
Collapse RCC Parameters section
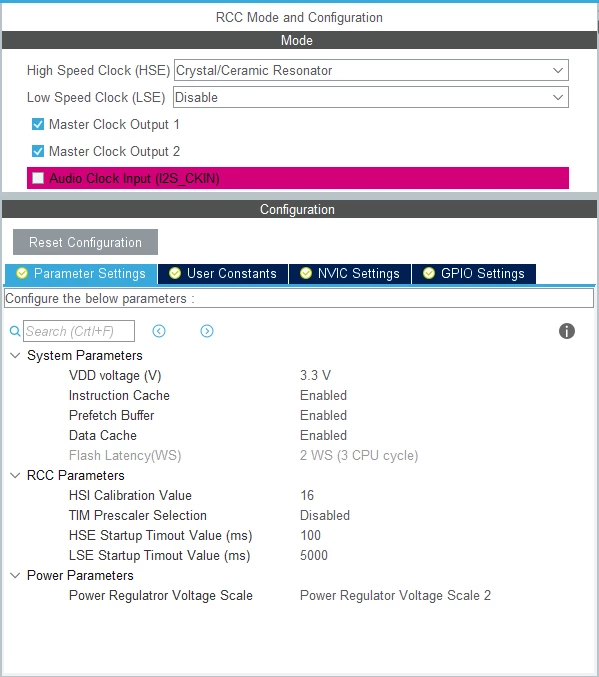point(15,475)
